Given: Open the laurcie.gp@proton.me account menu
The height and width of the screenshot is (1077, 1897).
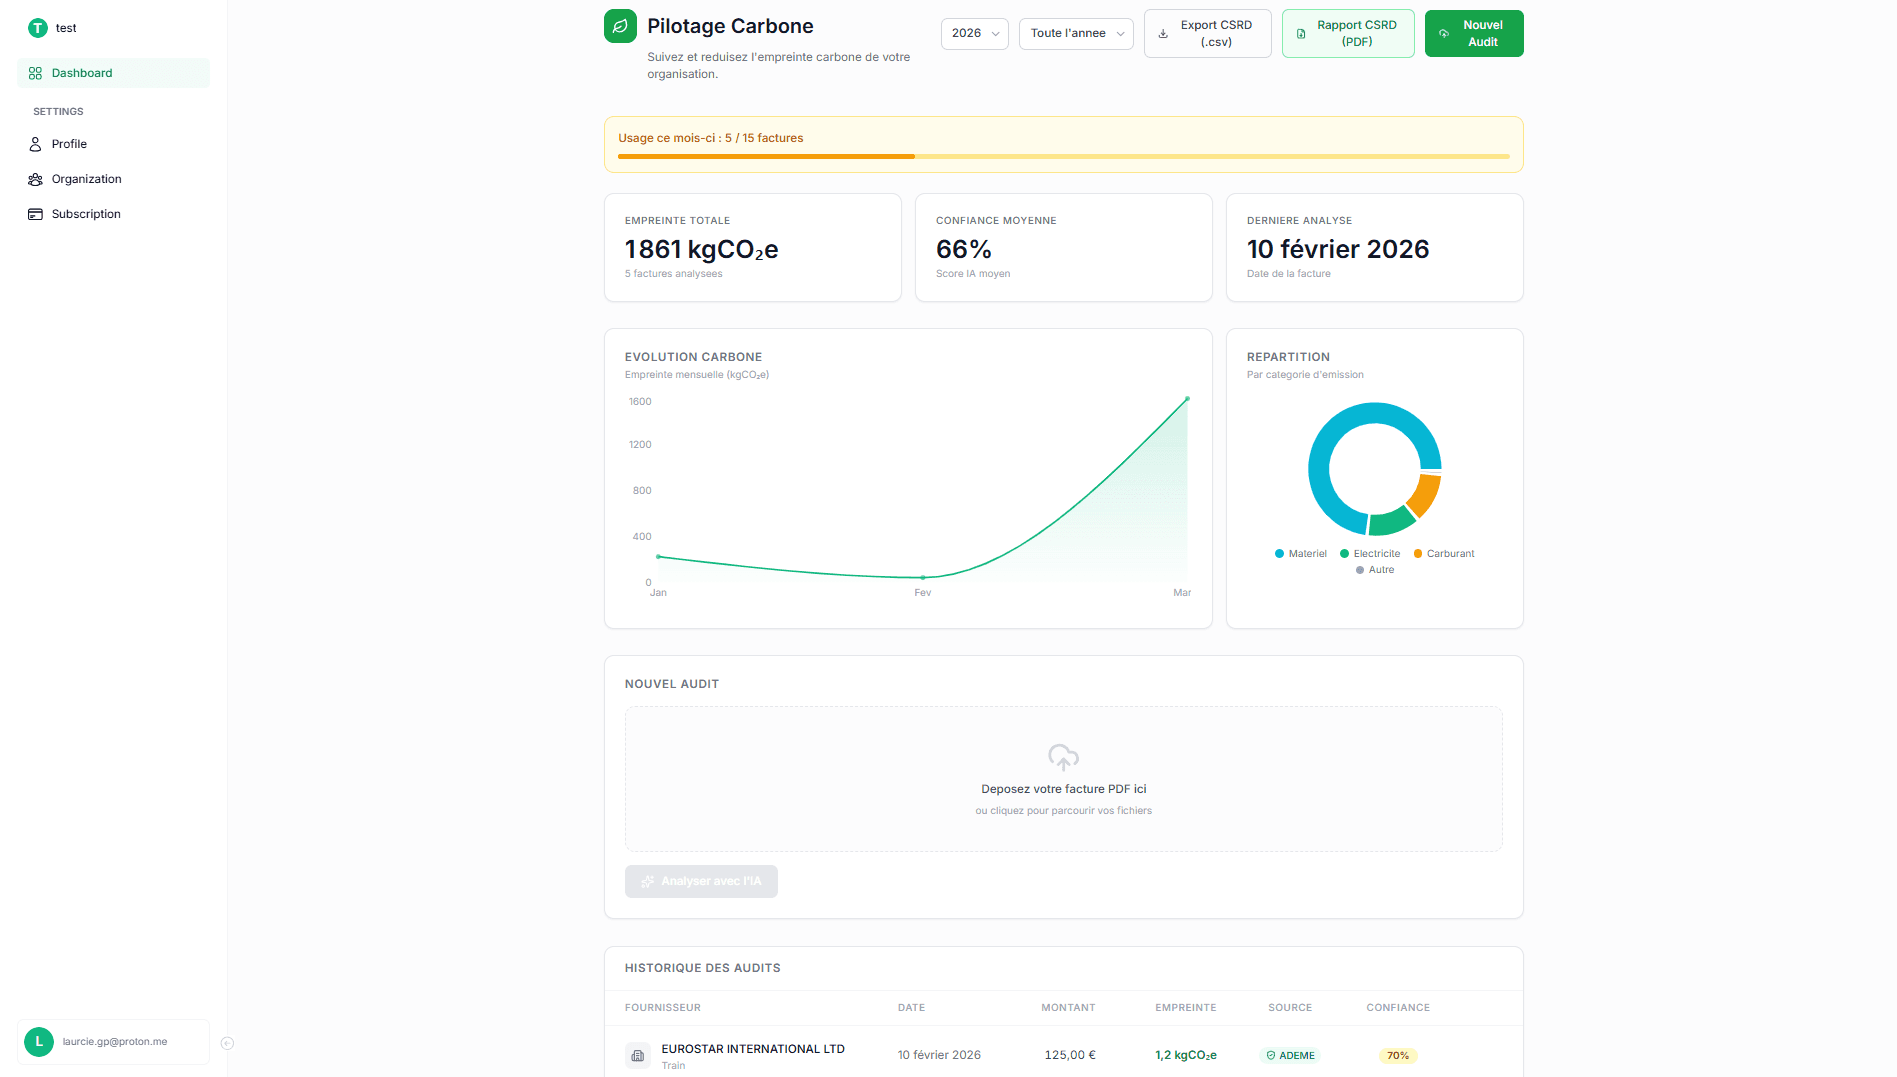Looking at the screenshot, I should tap(114, 1042).
